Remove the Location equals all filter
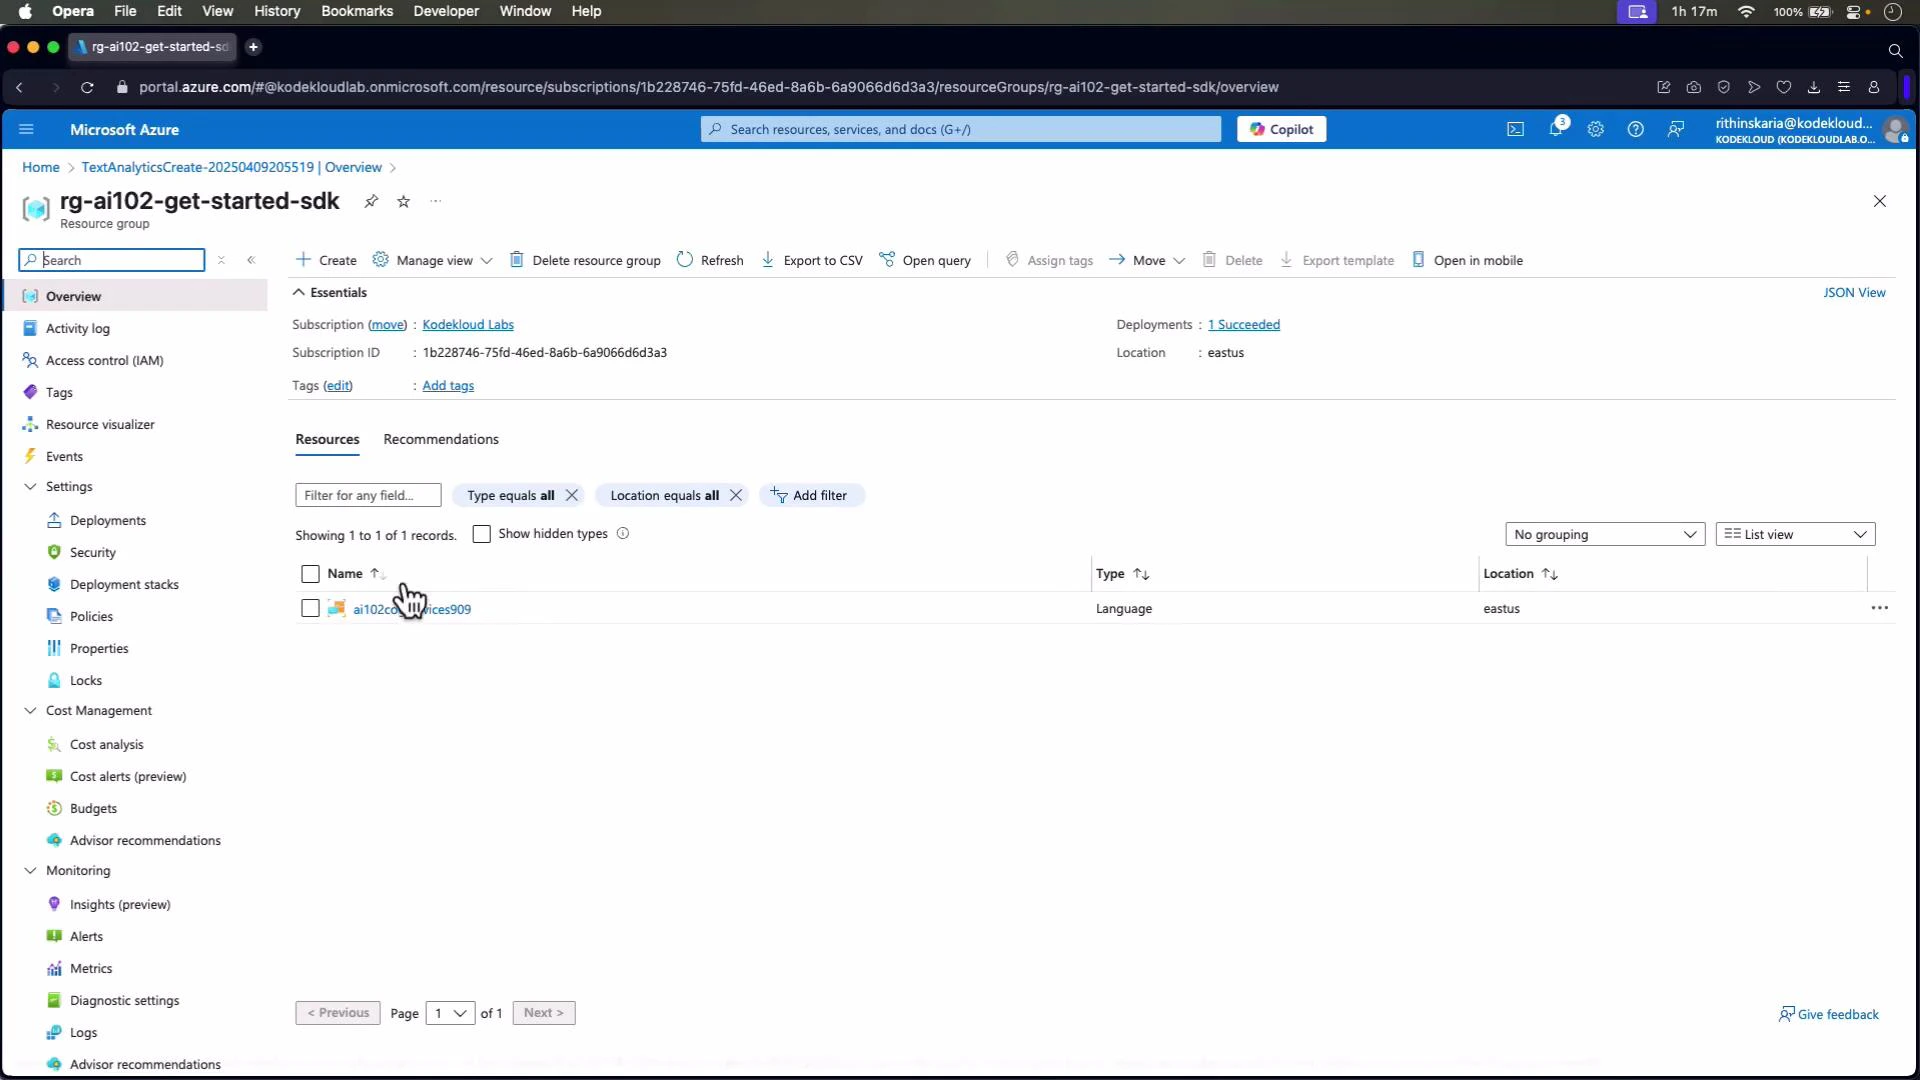 point(736,495)
